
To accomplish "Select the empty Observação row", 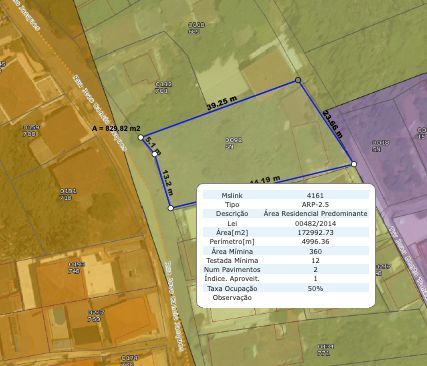I will point(286,297).
